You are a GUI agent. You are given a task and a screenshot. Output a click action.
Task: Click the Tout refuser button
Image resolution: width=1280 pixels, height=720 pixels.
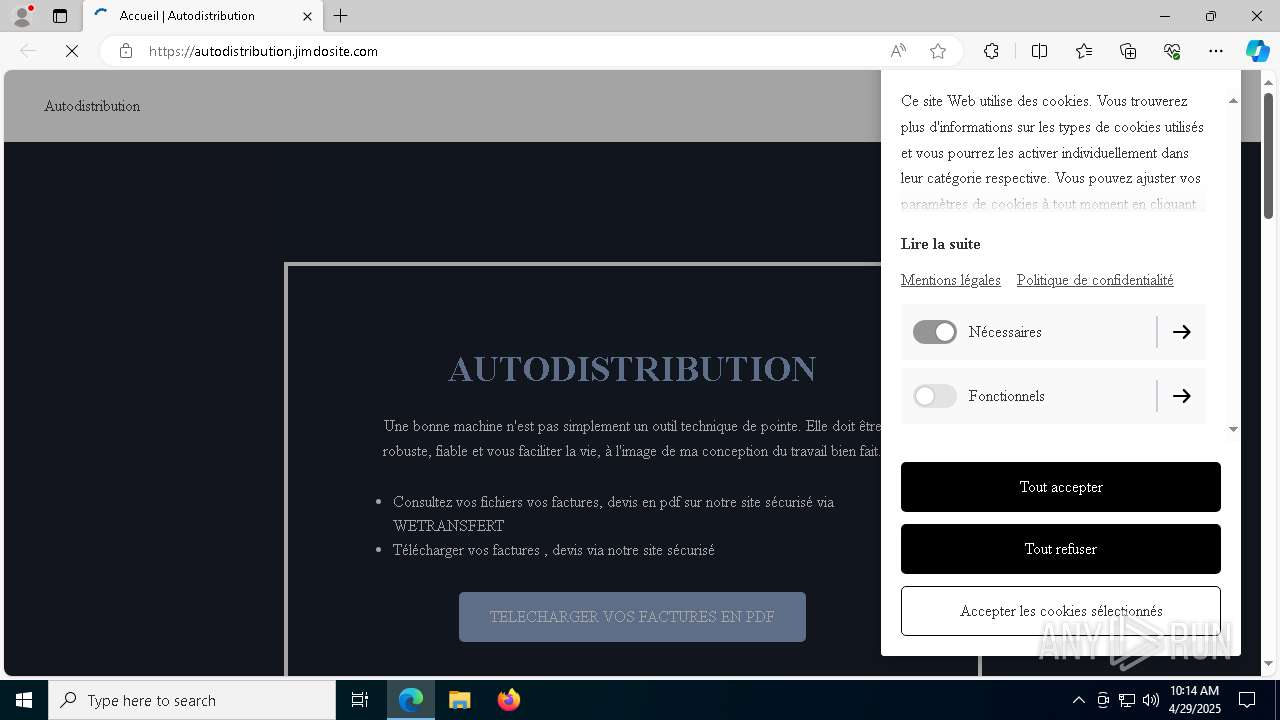[x=1061, y=549]
